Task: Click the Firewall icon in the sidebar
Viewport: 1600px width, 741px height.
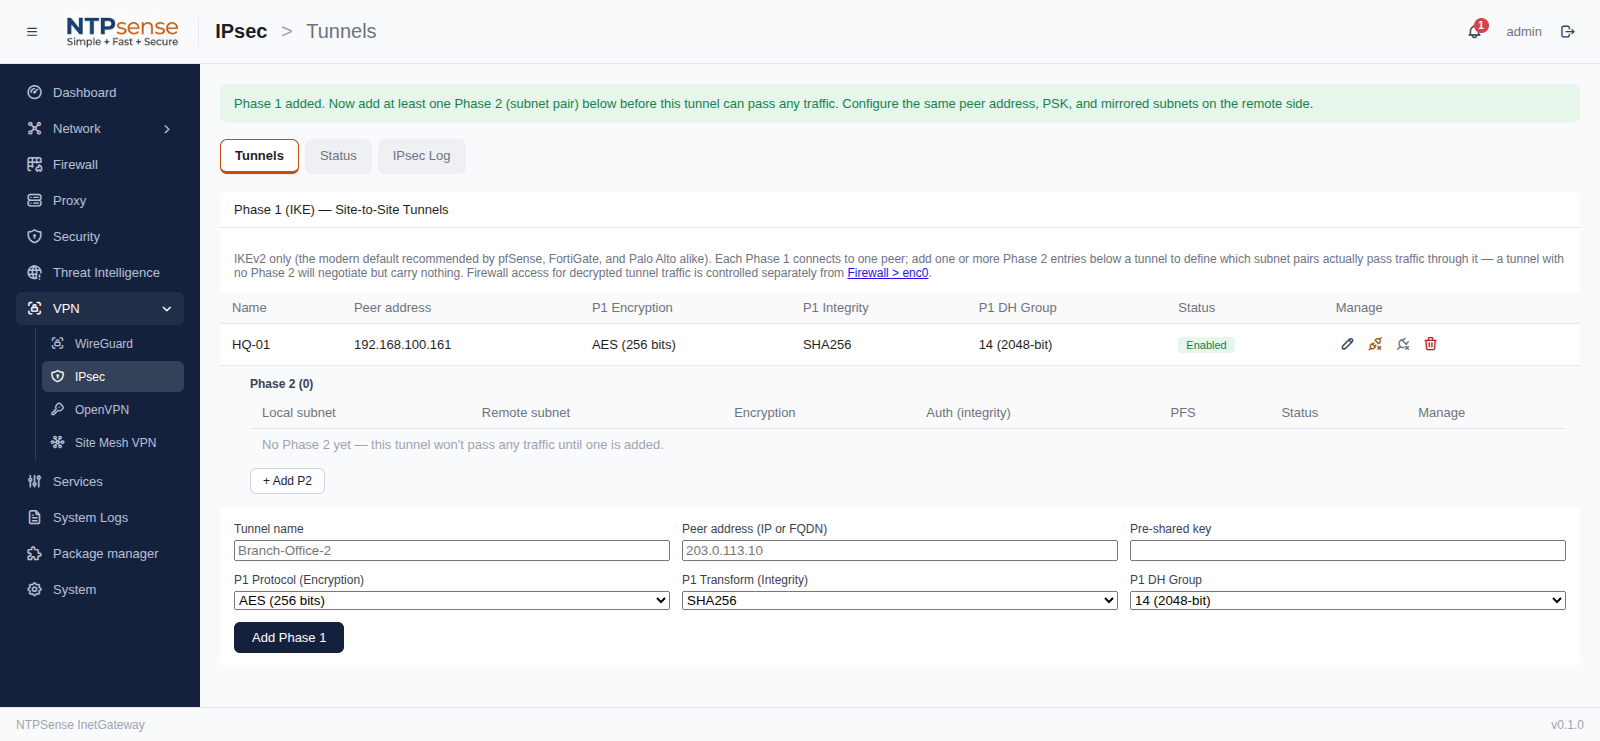Action: (35, 164)
